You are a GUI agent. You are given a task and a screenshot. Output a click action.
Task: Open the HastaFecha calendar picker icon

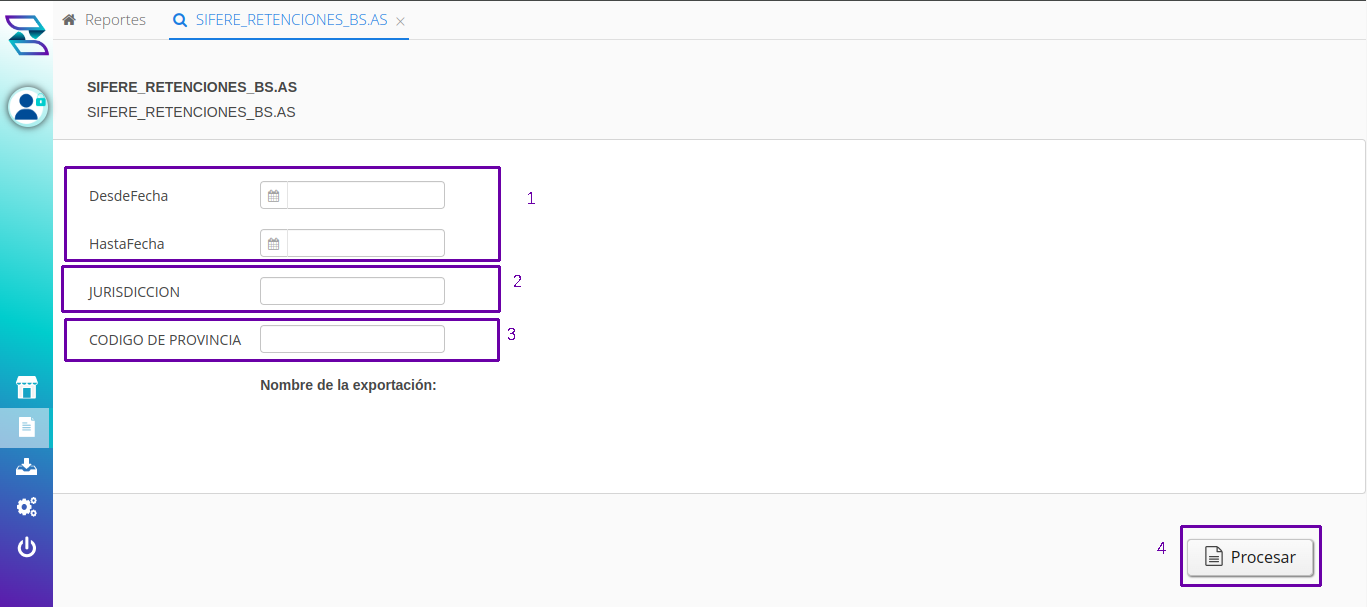coord(274,243)
